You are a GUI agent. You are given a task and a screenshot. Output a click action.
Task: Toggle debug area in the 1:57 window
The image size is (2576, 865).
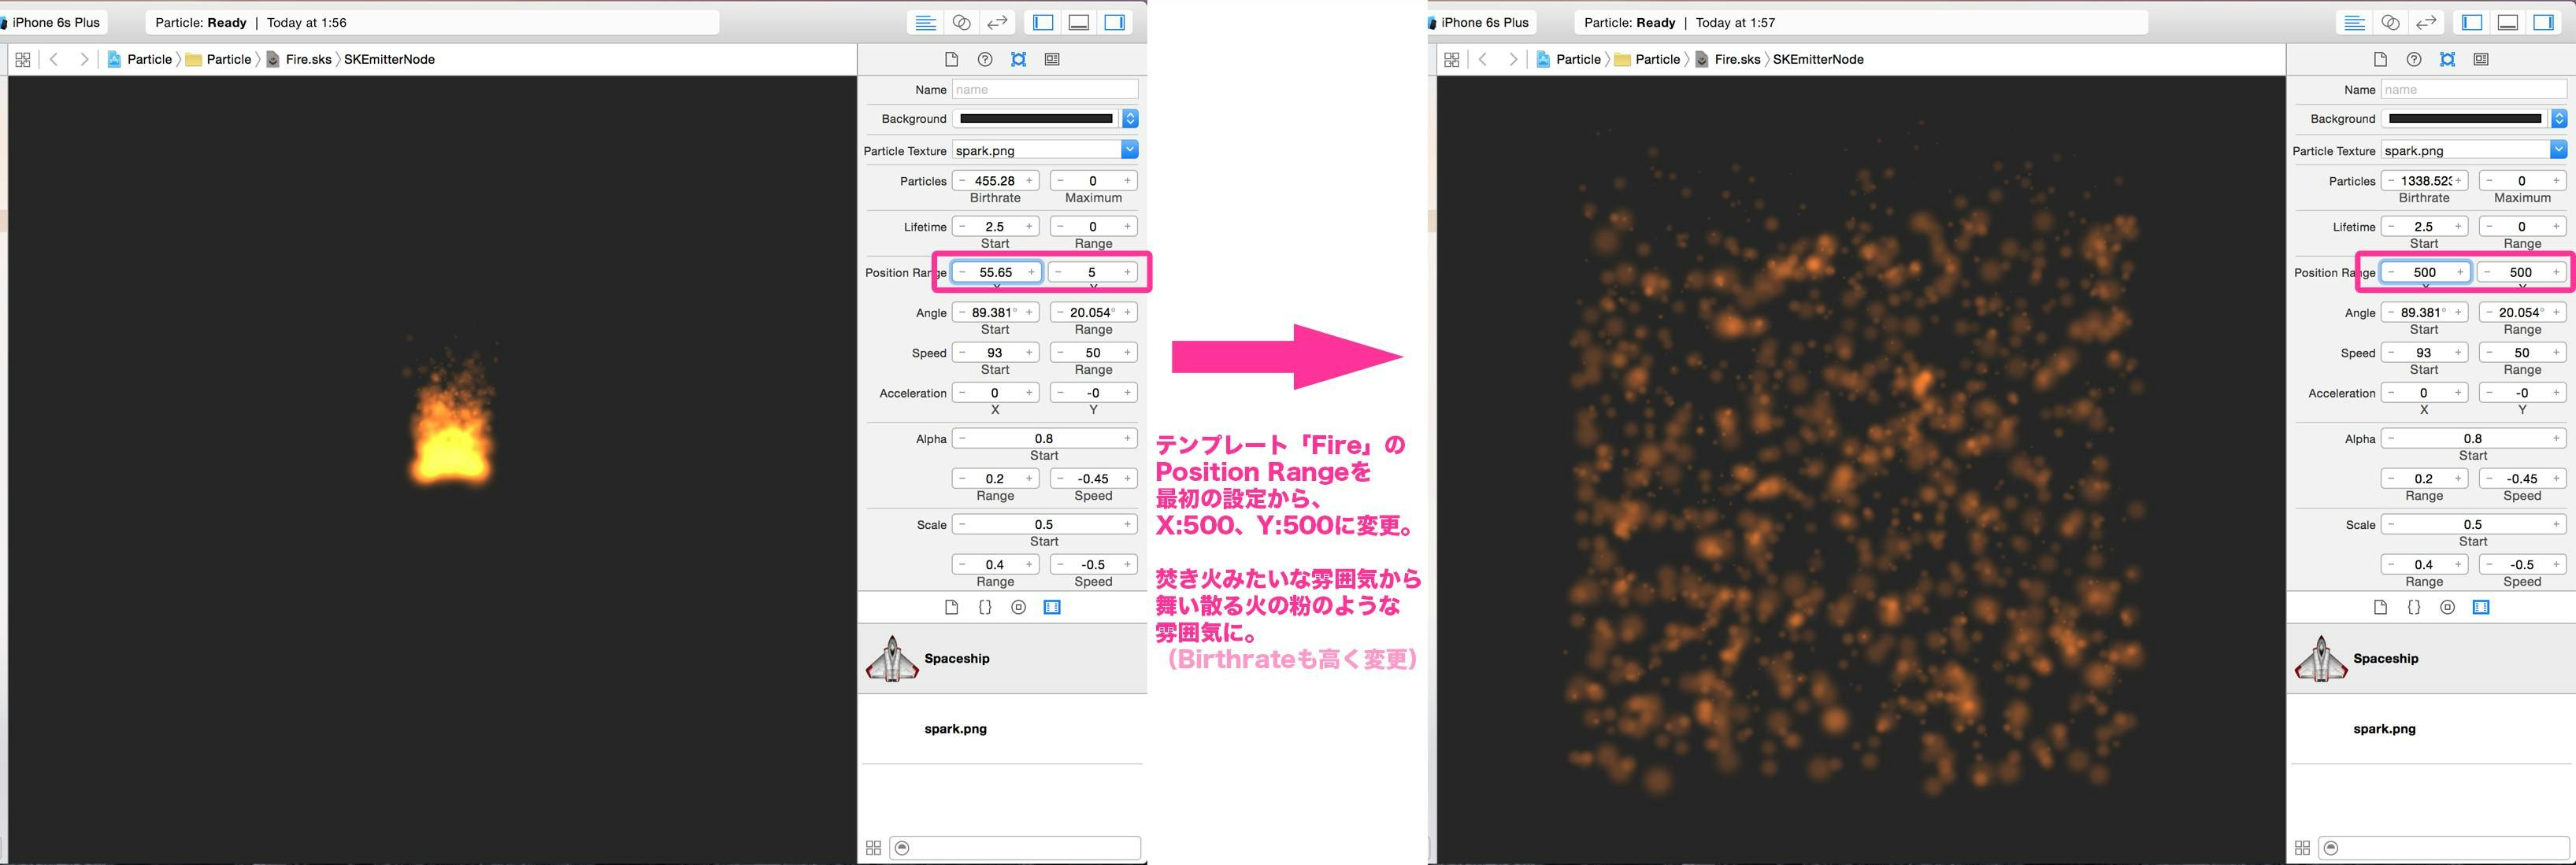pos(2508,22)
